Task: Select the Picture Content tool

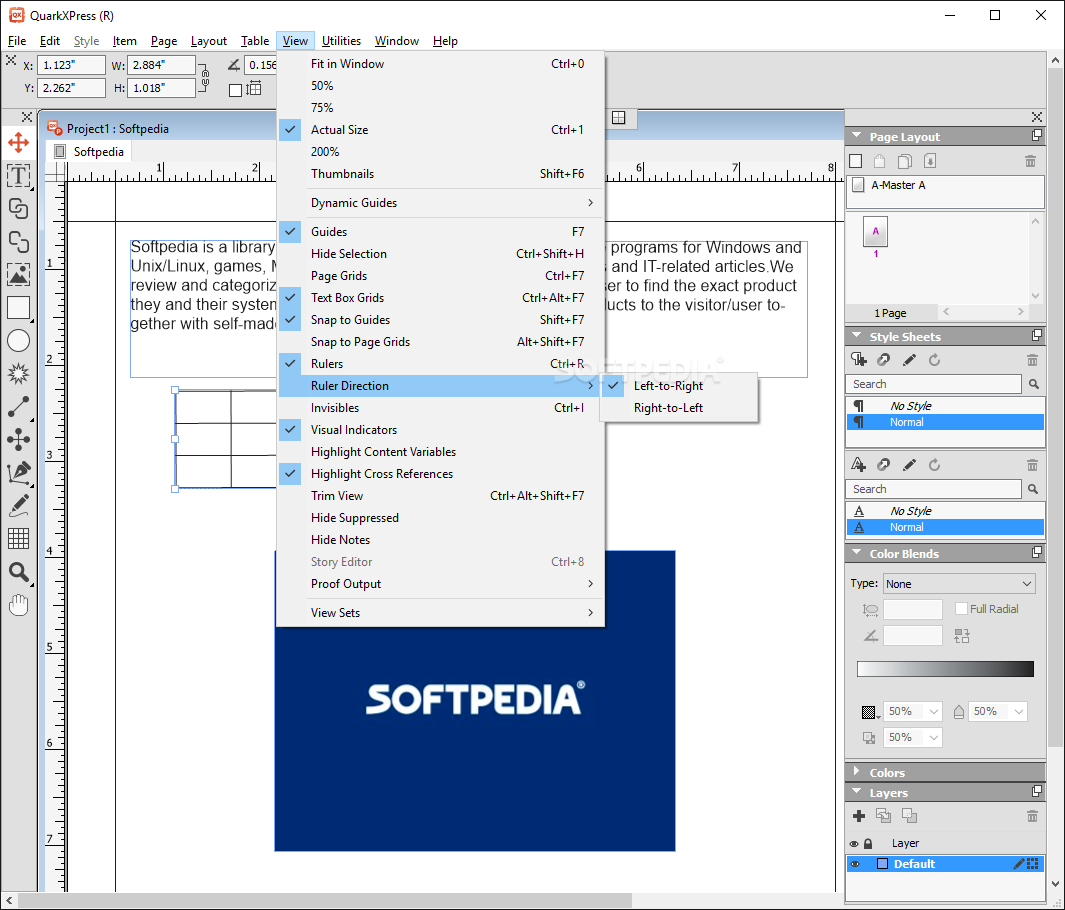Action: click(18, 275)
